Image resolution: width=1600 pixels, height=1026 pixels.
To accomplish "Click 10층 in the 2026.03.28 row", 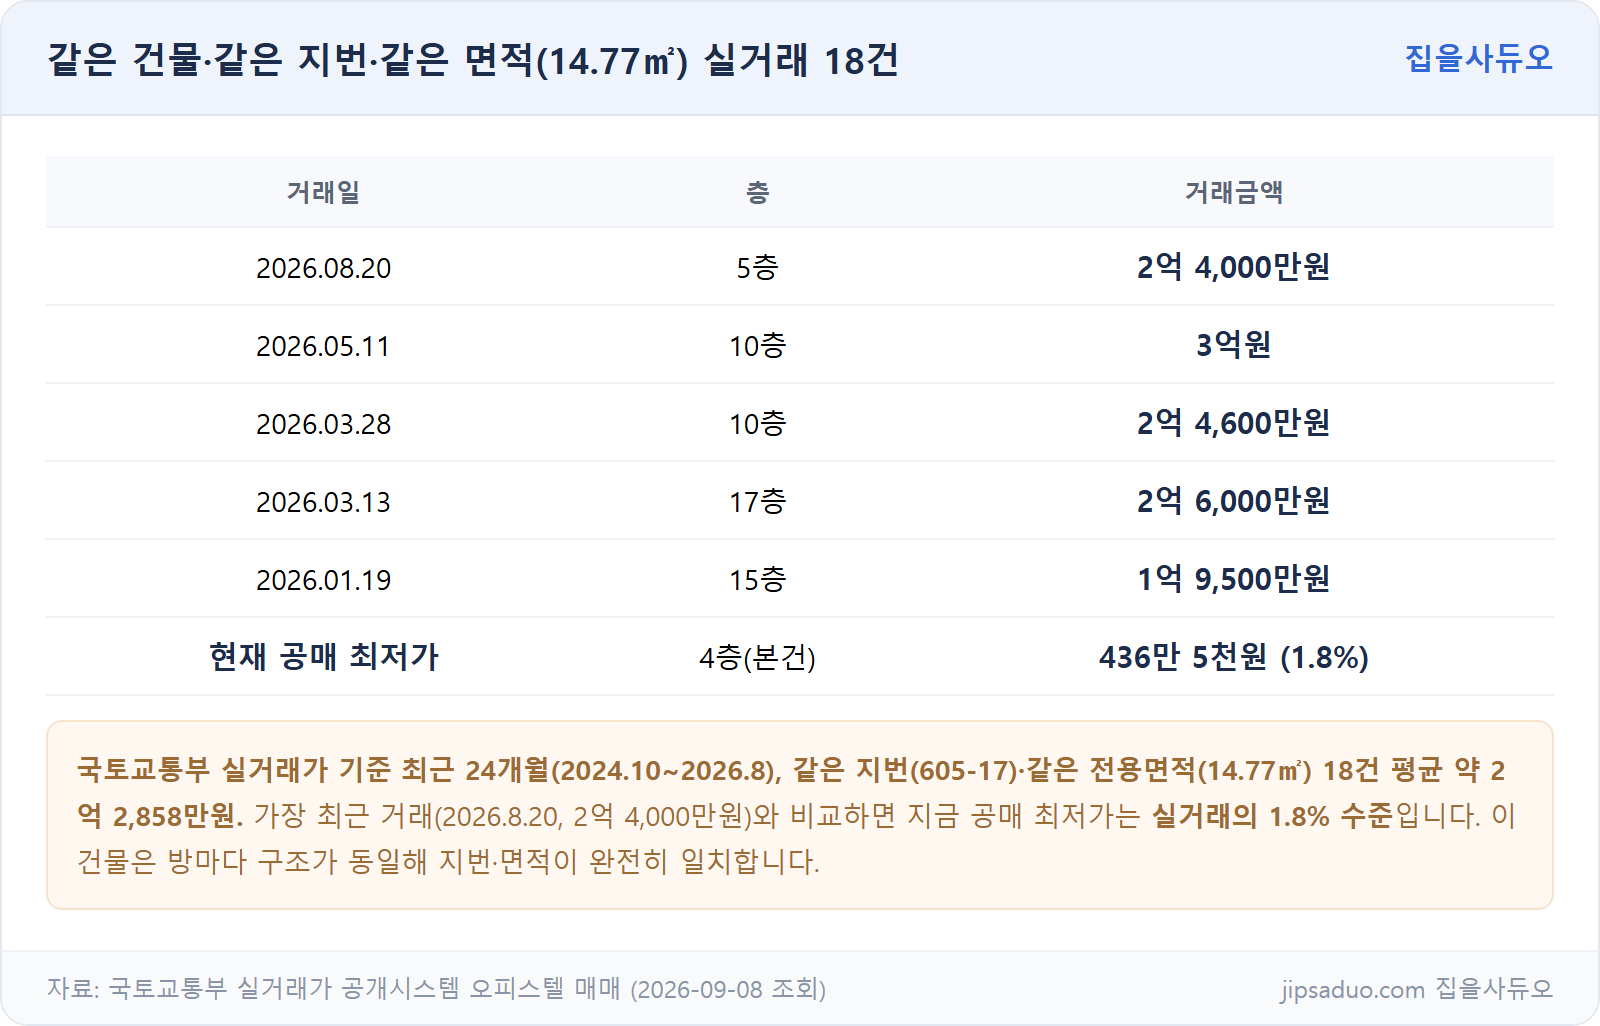I will (x=757, y=424).
